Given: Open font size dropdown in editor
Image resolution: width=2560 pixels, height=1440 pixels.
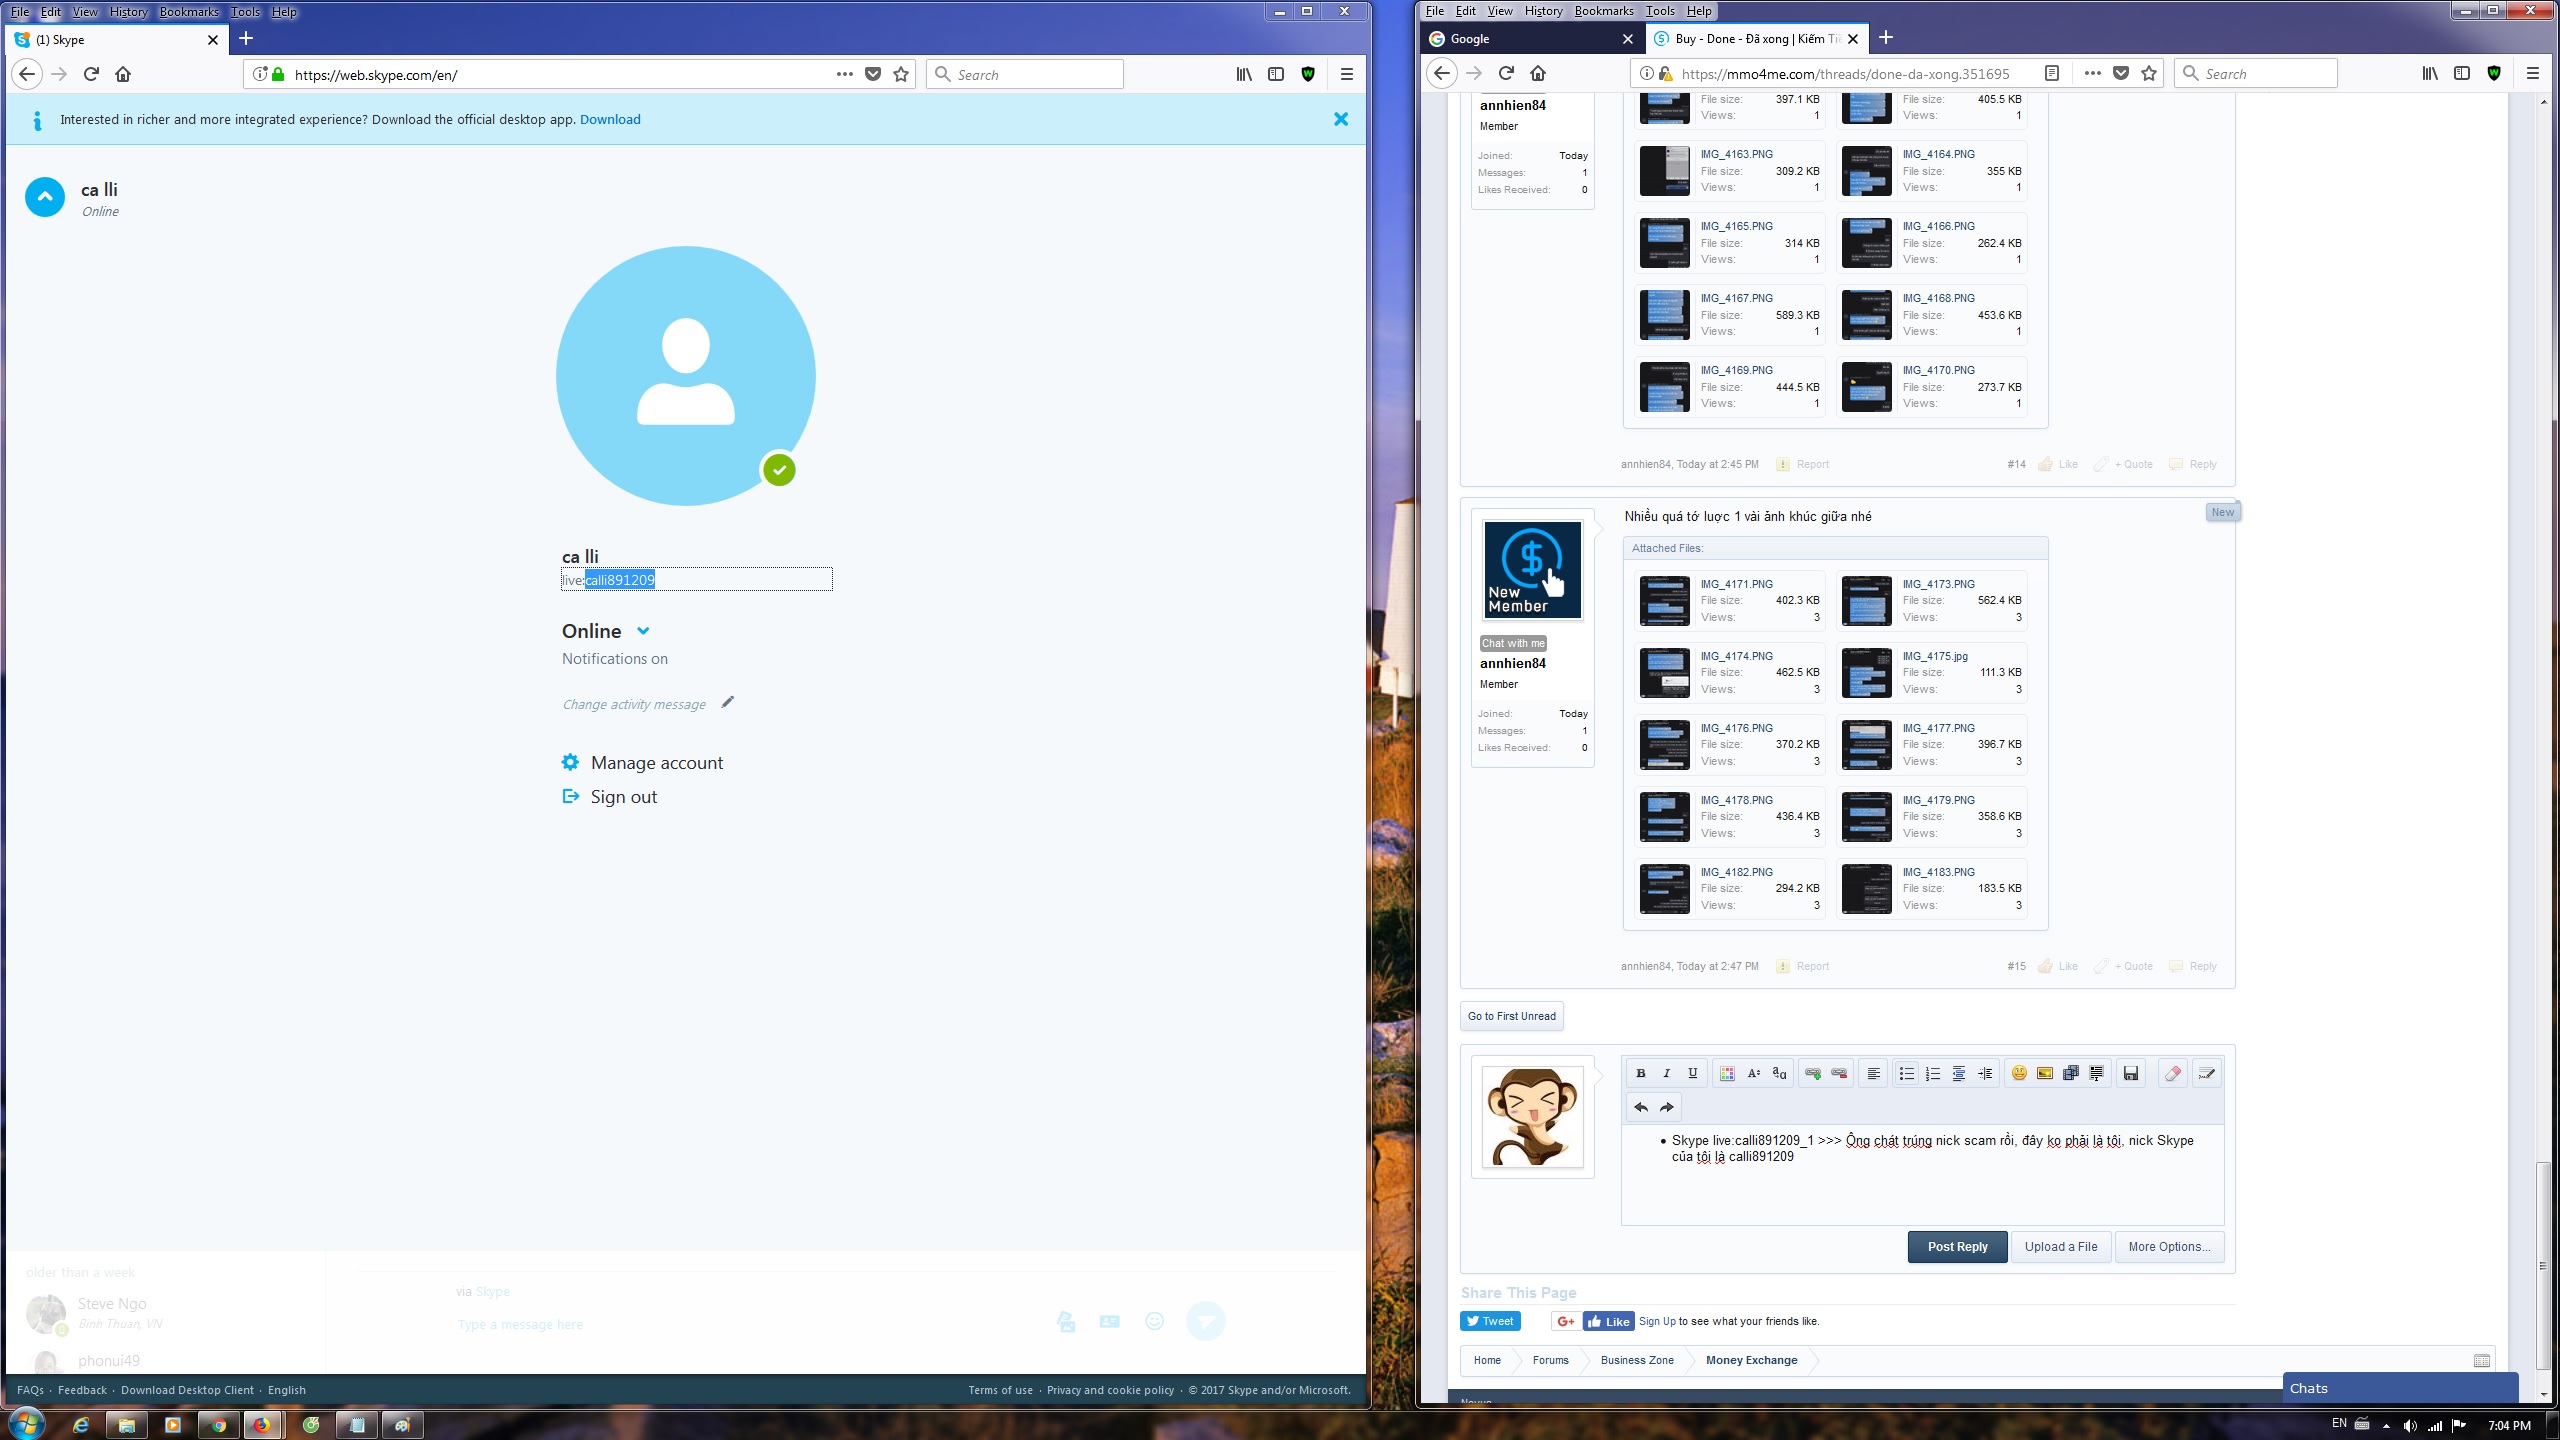Looking at the screenshot, I should click(1753, 1073).
